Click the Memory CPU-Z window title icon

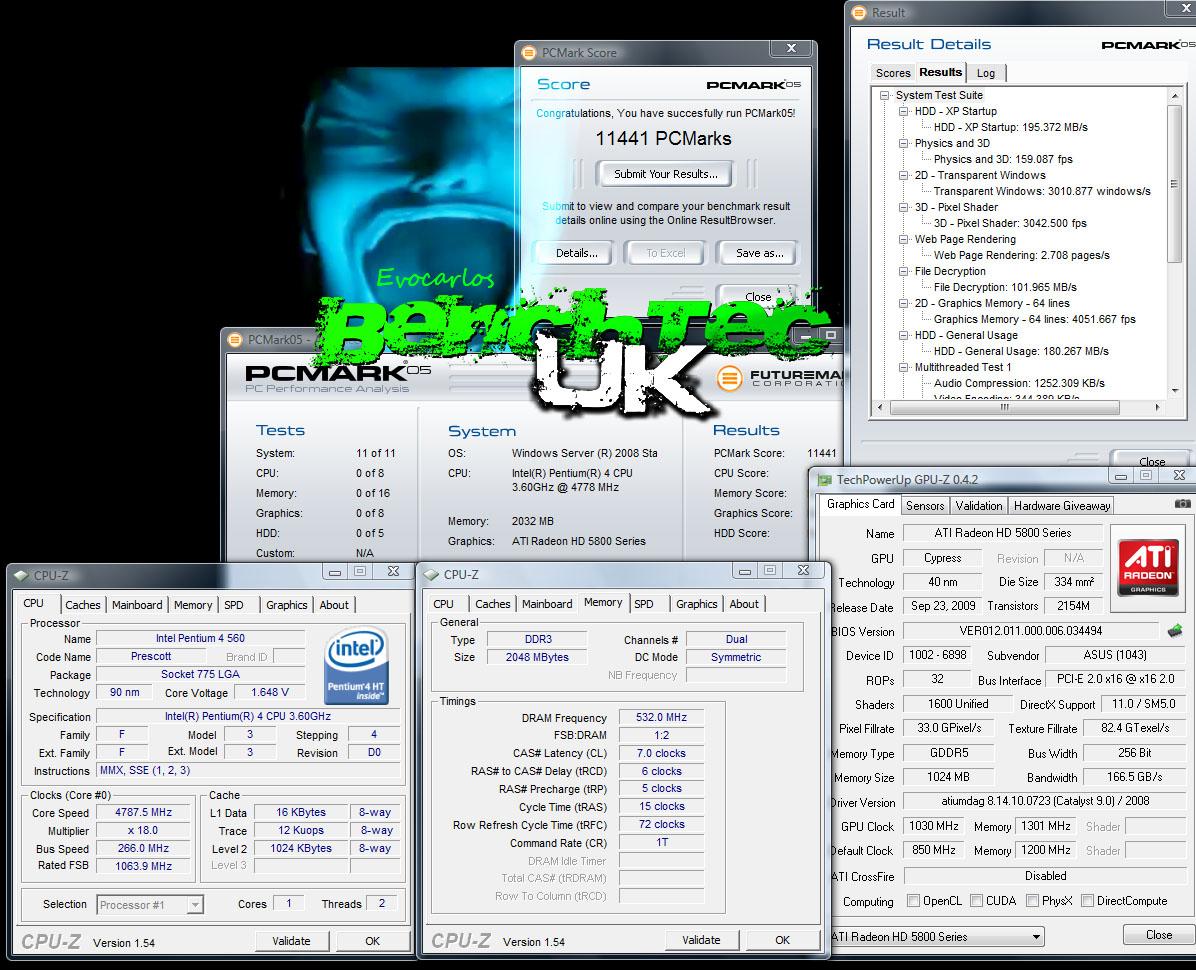(x=431, y=574)
